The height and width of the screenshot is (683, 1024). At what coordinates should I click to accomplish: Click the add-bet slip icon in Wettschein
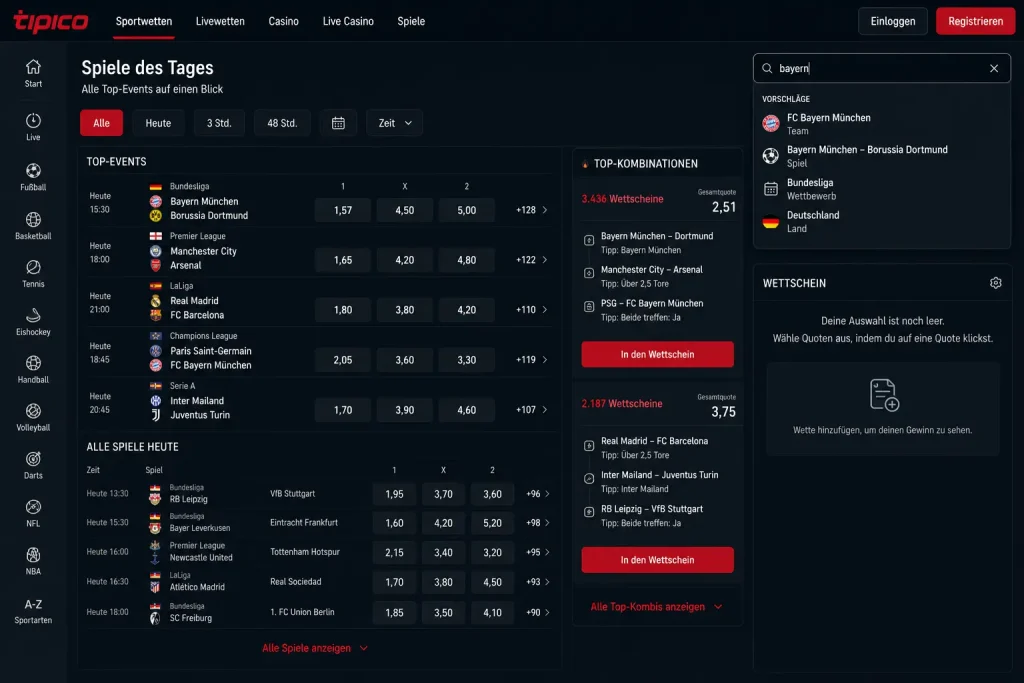tap(884, 395)
